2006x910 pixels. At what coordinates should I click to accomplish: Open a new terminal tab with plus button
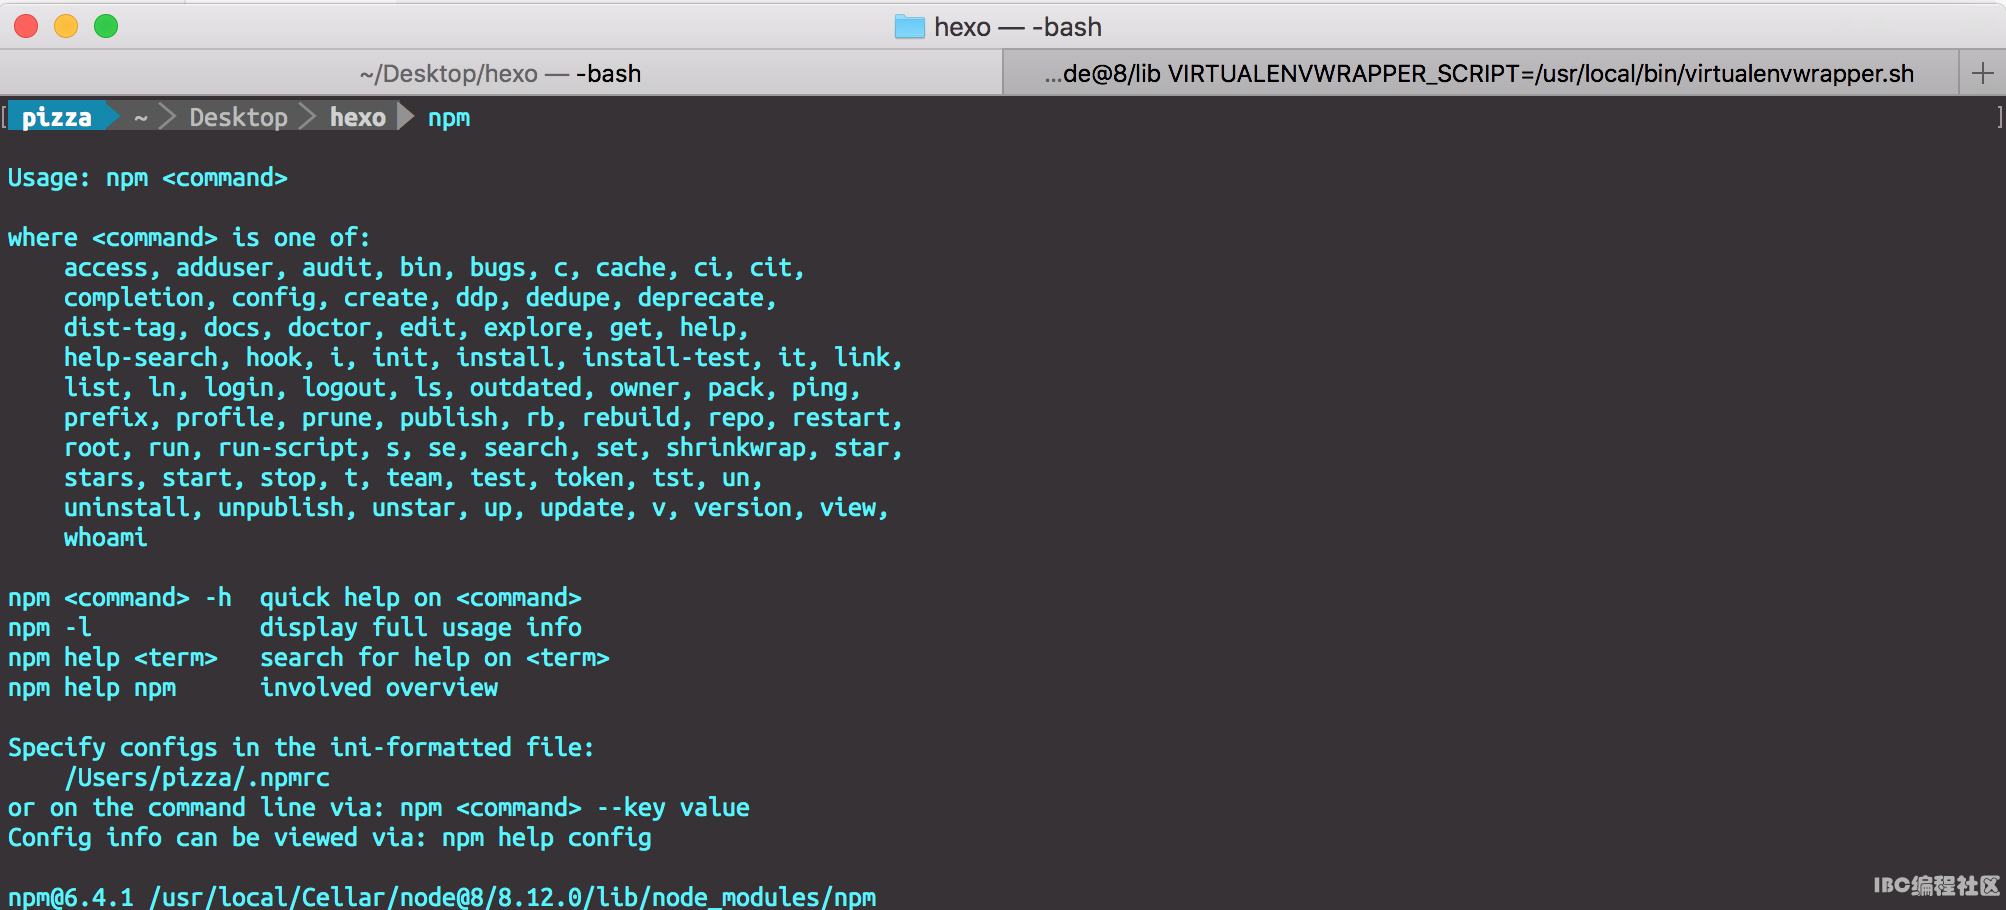[1982, 73]
